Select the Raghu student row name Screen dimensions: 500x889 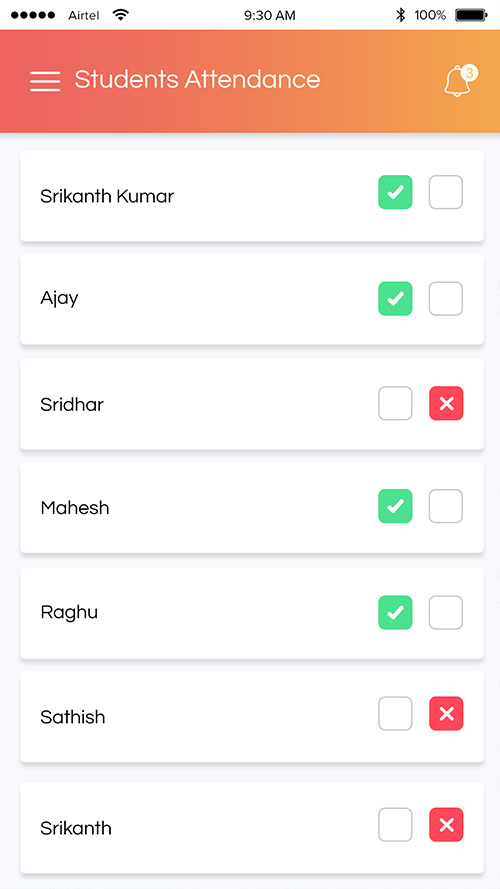click(x=69, y=613)
